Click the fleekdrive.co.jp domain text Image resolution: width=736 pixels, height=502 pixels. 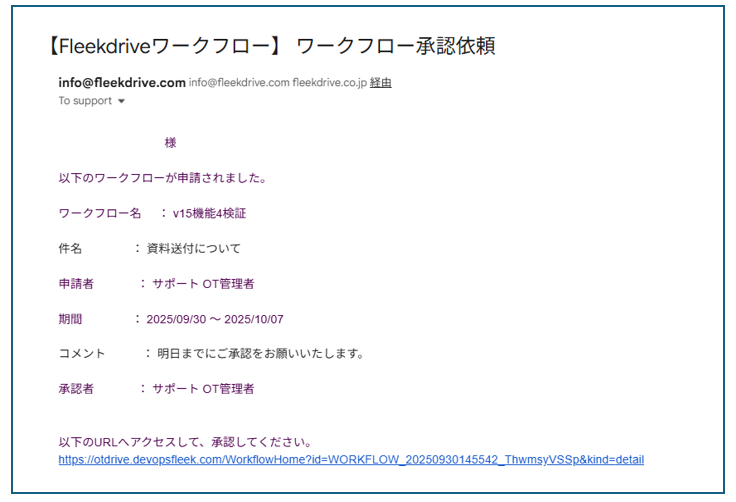point(329,83)
